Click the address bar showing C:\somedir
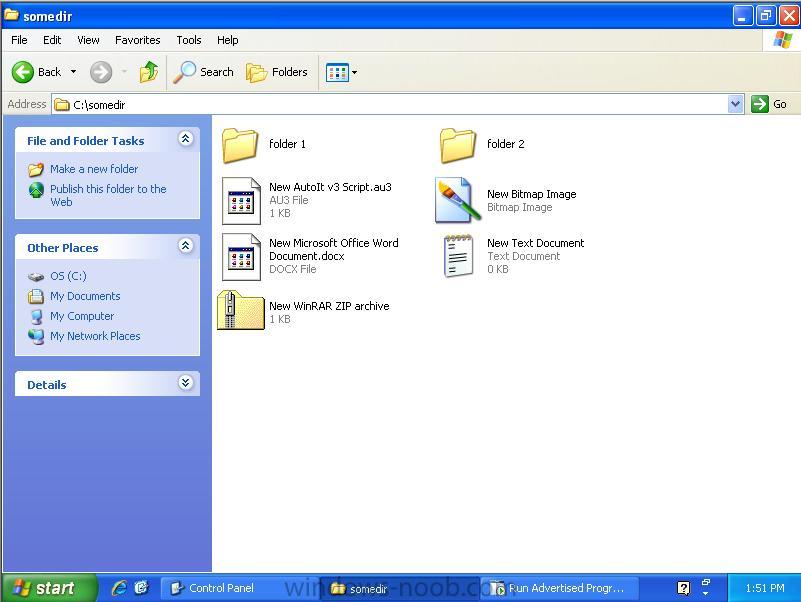 click(x=390, y=105)
